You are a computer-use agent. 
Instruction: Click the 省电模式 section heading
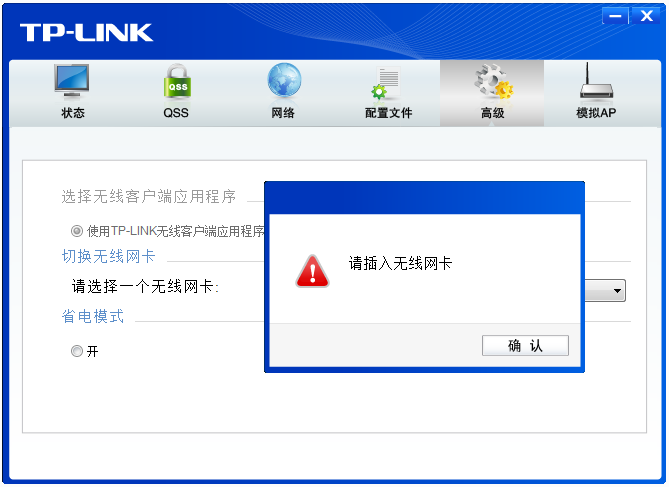[x=93, y=316]
